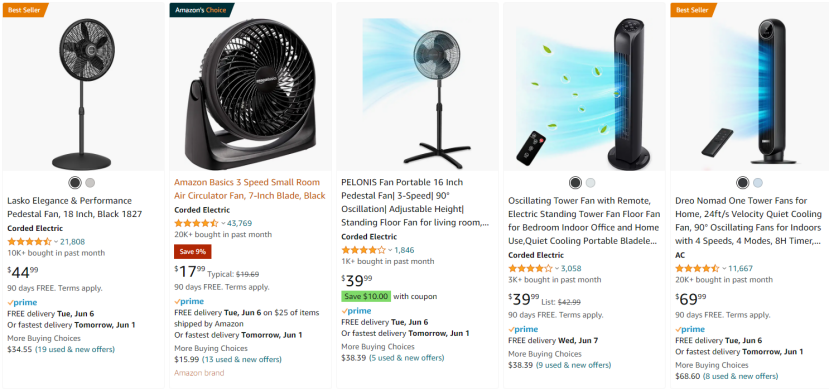The image size is (830, 390).
Task: Expand rating dropdown arrow beside 21,808 reviews
Action: [x=56, y=242]
